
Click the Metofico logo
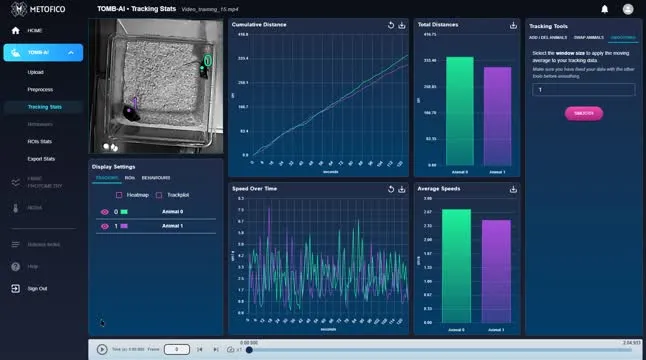point(38,9)
